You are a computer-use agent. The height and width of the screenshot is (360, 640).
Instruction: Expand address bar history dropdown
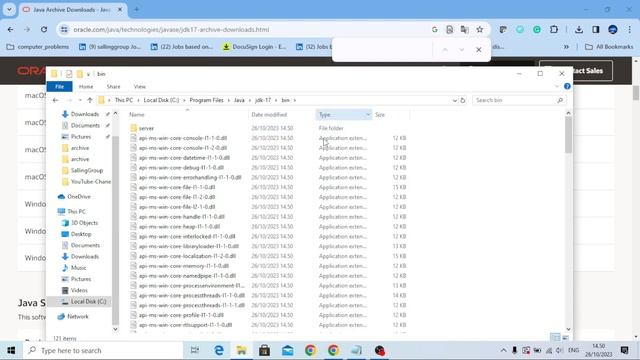[x=454, y=100]
